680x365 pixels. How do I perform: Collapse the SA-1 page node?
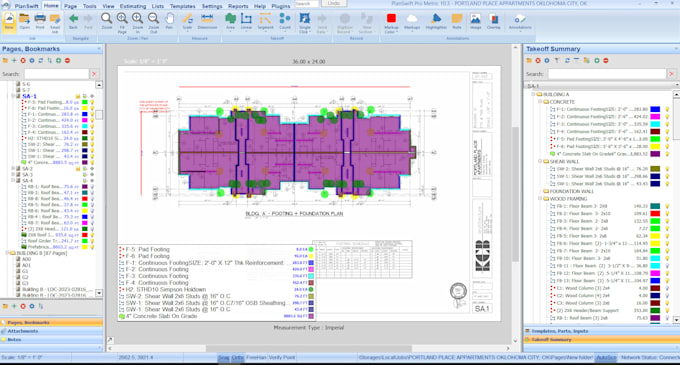(13, 96)
